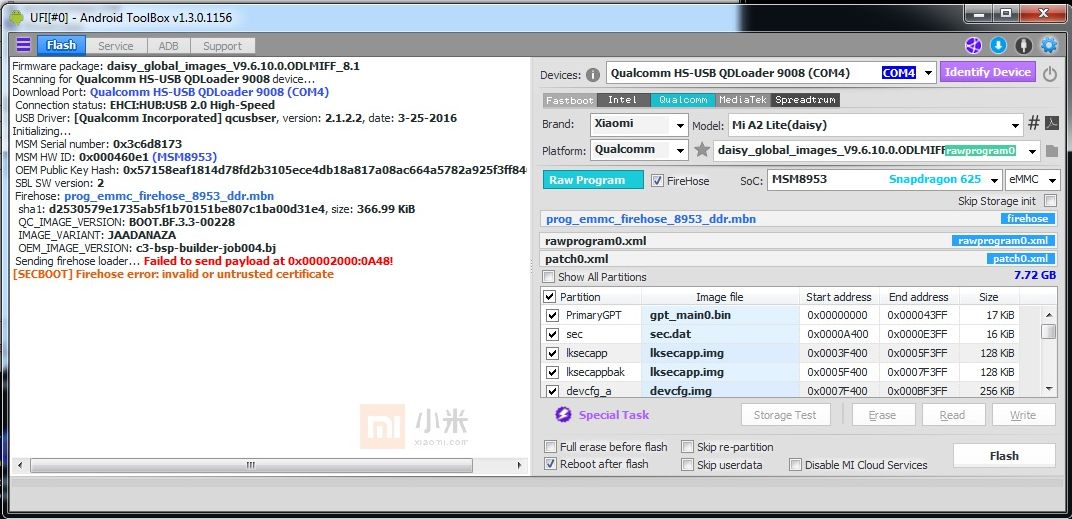This screenshot has width=1072, height=519.
Task: Click the Identify Device button
Action: click(988, 72)
